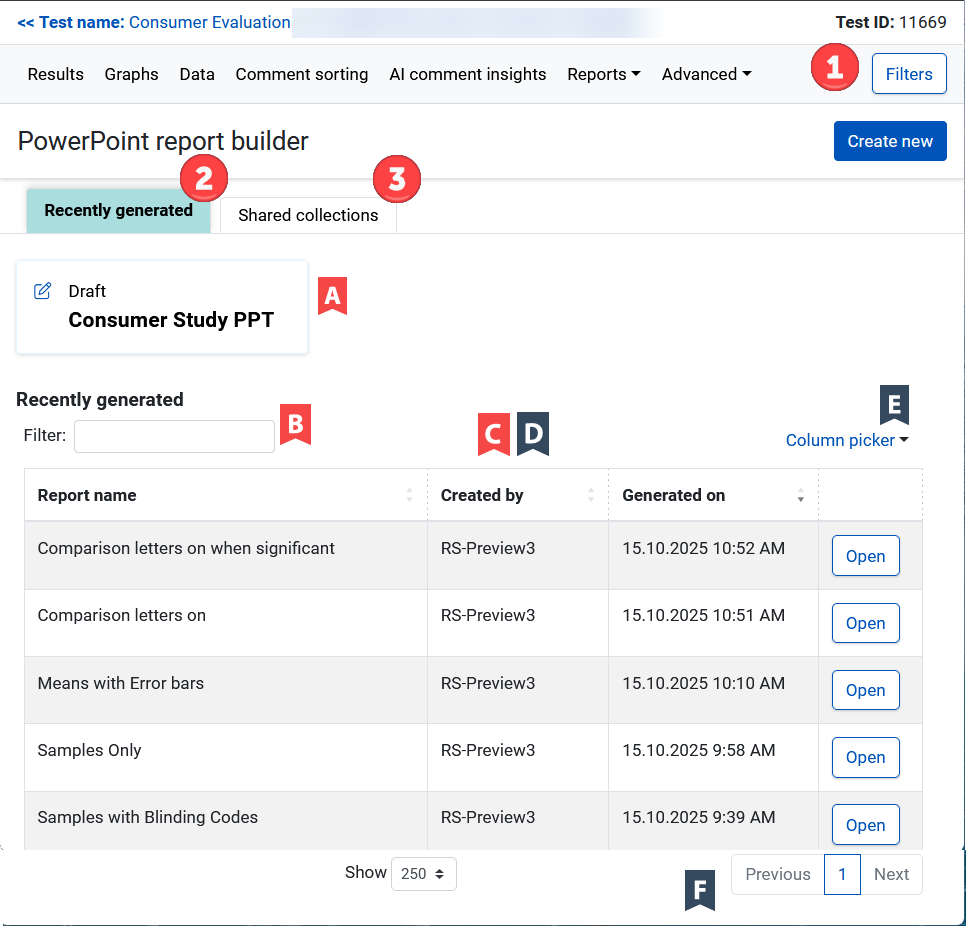Open the Advanced dropdown menu
966x926 pixels.
(706, 74)
